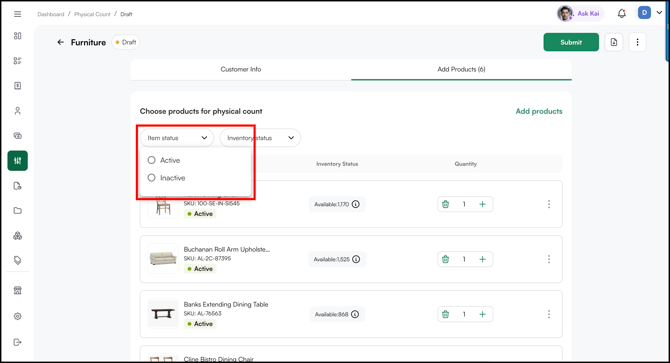670x363 pixels.
Task: Click the Cline Bistro Dining Chair name
Action: 219,359
